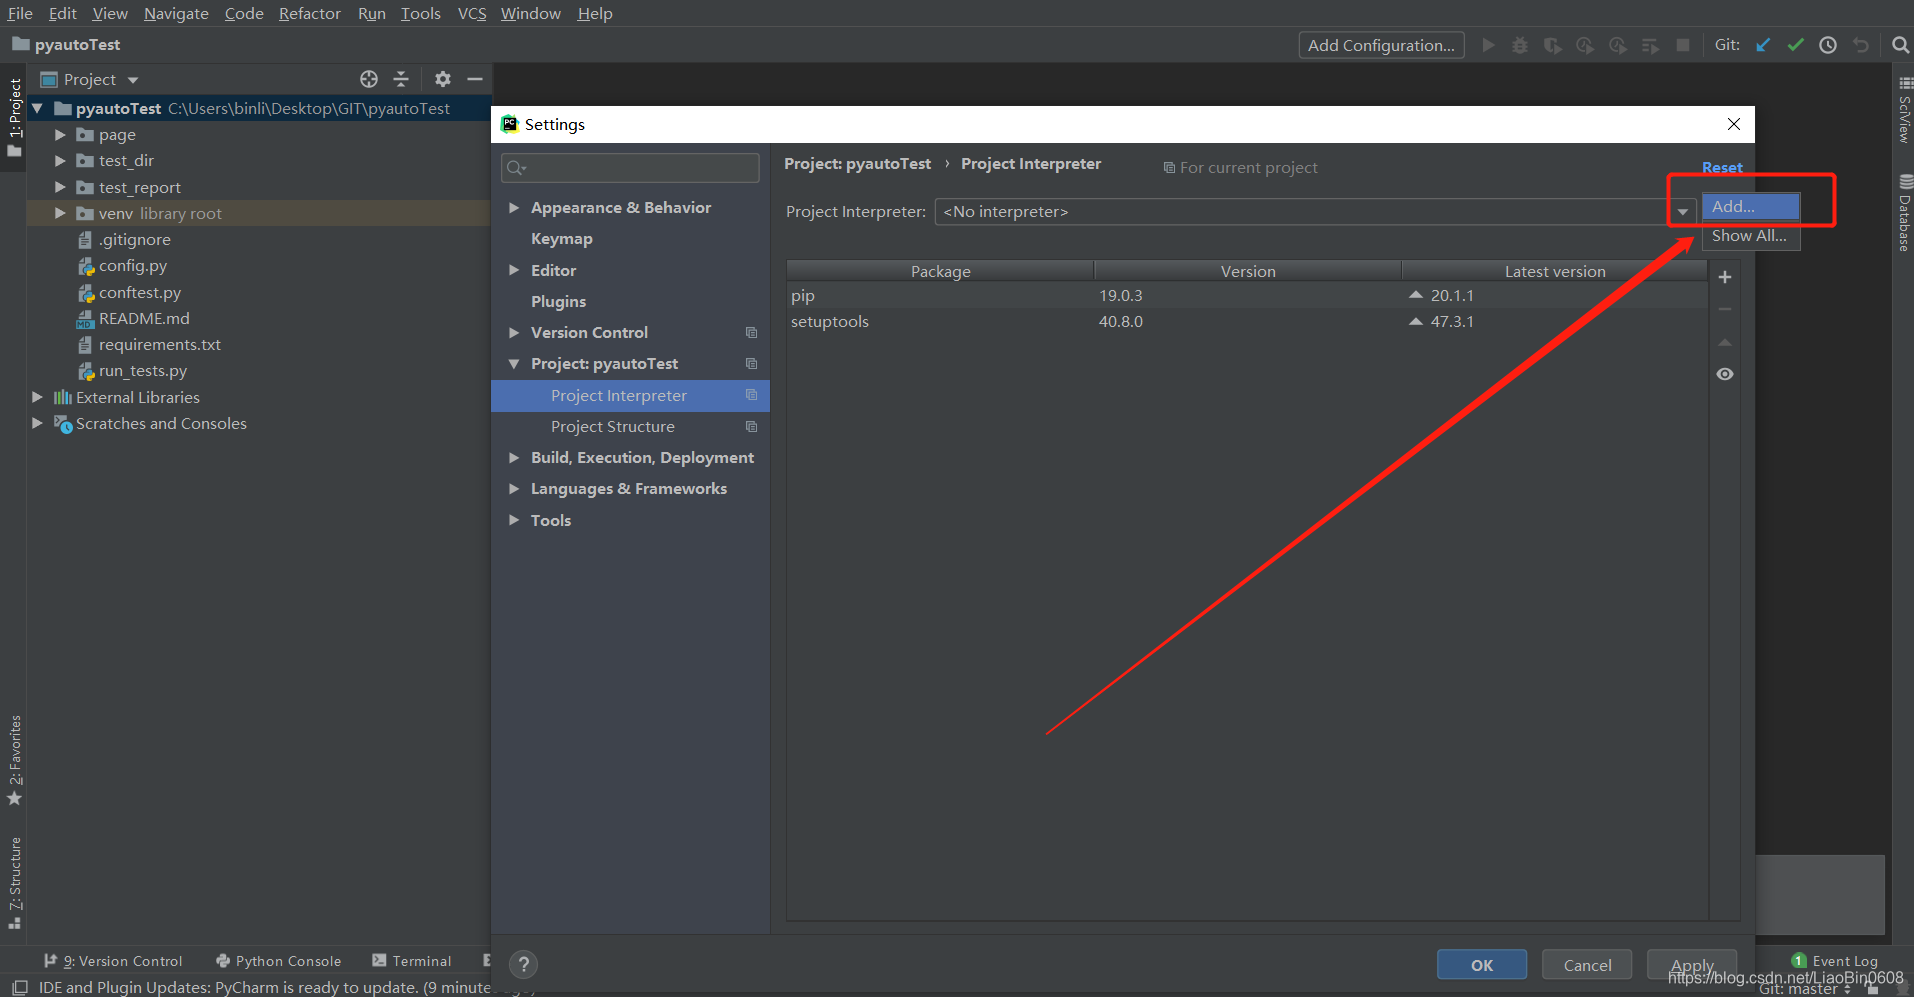Click the Reset link

click(x=1722, y=167)
